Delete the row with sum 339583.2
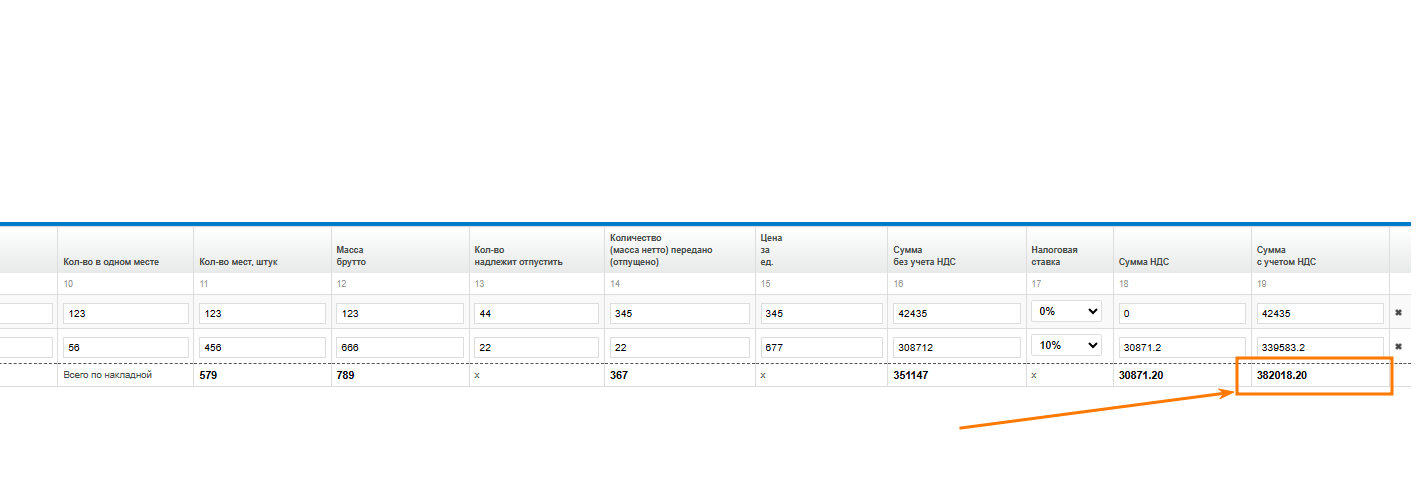 1398,346
